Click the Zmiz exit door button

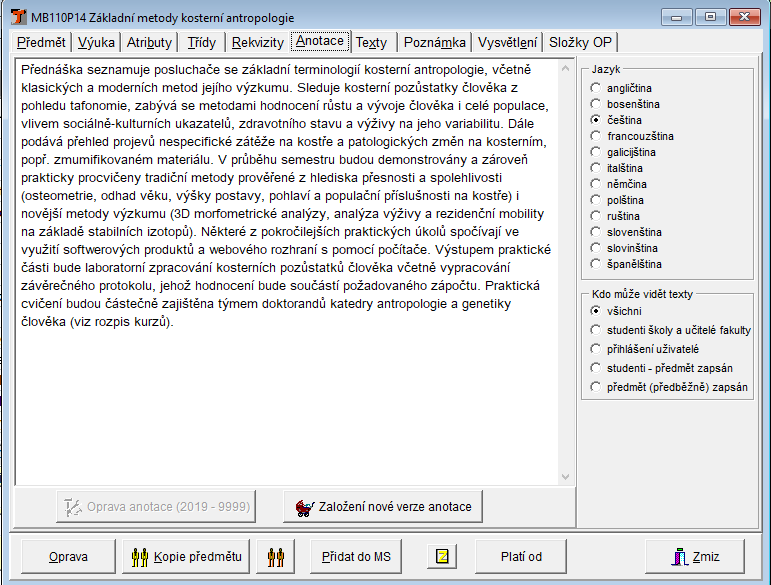(696, 557)
